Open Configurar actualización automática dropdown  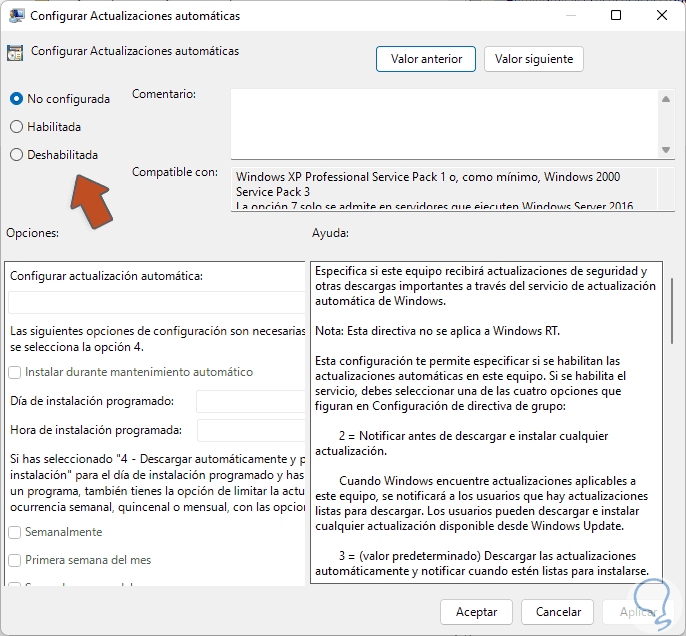tap(157, 303)
